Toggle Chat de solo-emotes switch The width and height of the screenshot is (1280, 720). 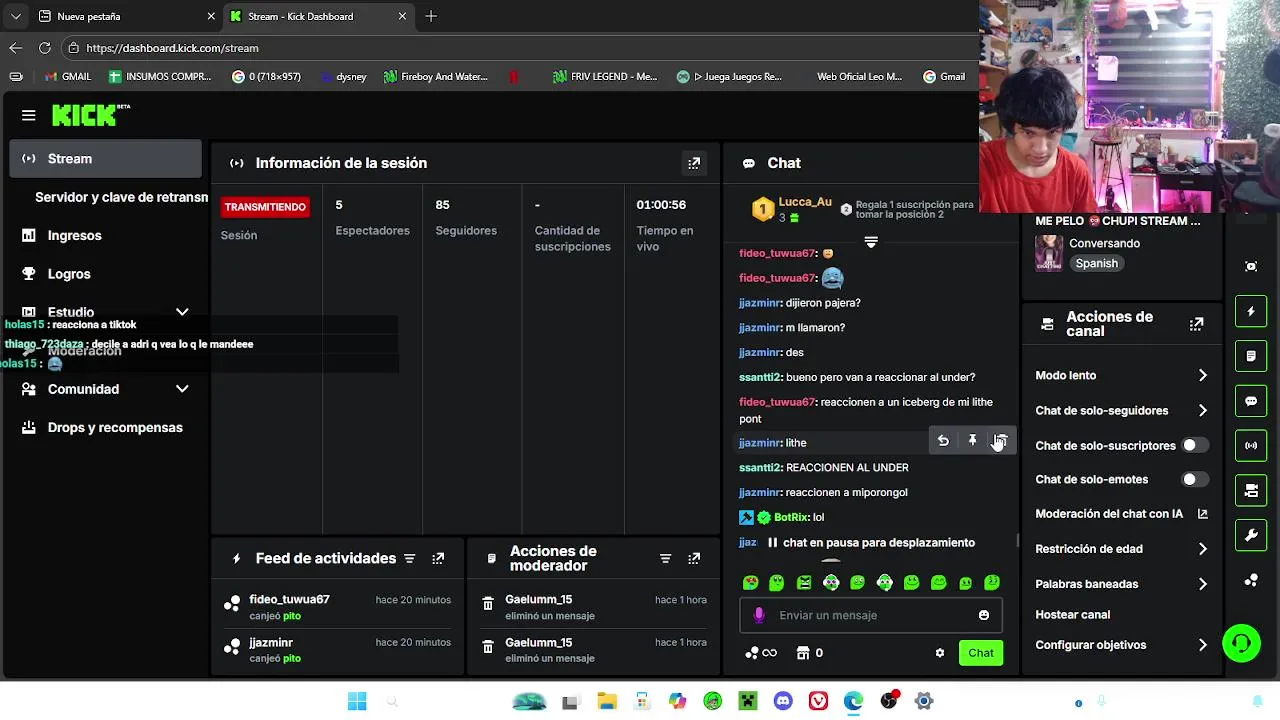(1194, 479)
